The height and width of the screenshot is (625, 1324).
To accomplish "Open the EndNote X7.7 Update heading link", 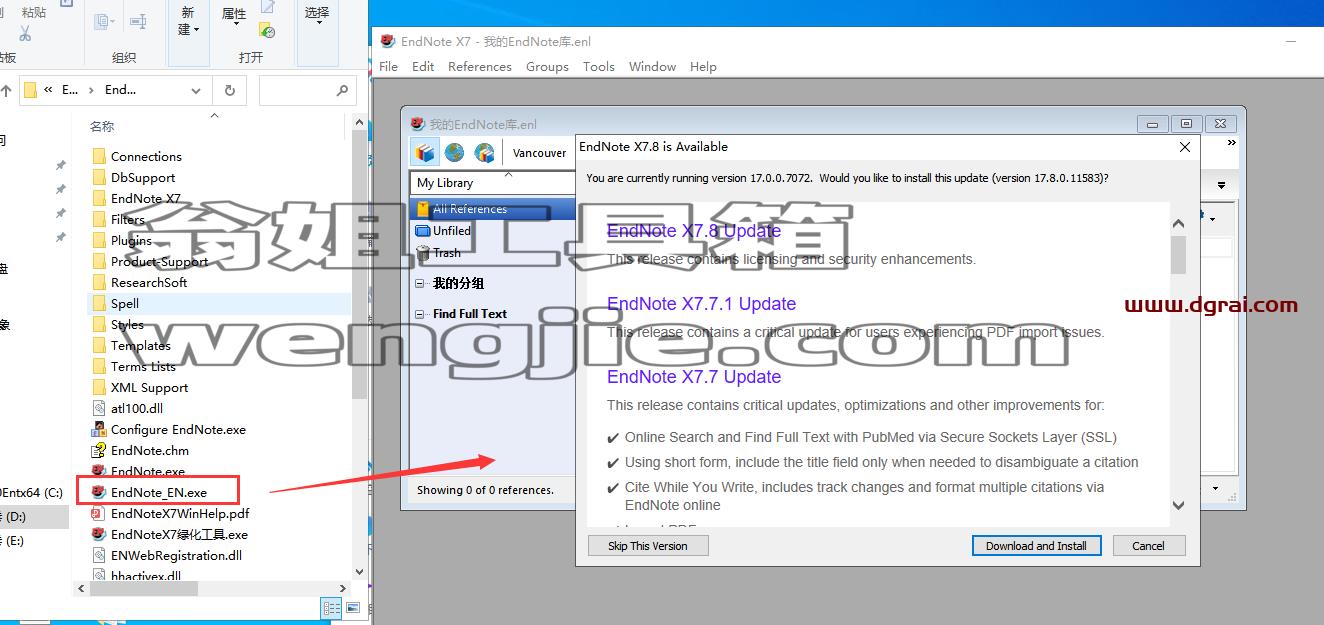I will click(x=694, y=377).
